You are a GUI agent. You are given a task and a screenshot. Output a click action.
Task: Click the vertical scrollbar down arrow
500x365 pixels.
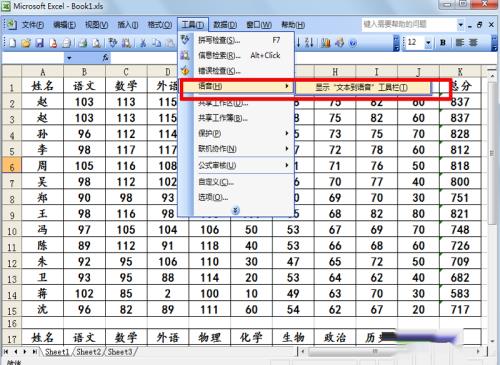coord(492,341)
